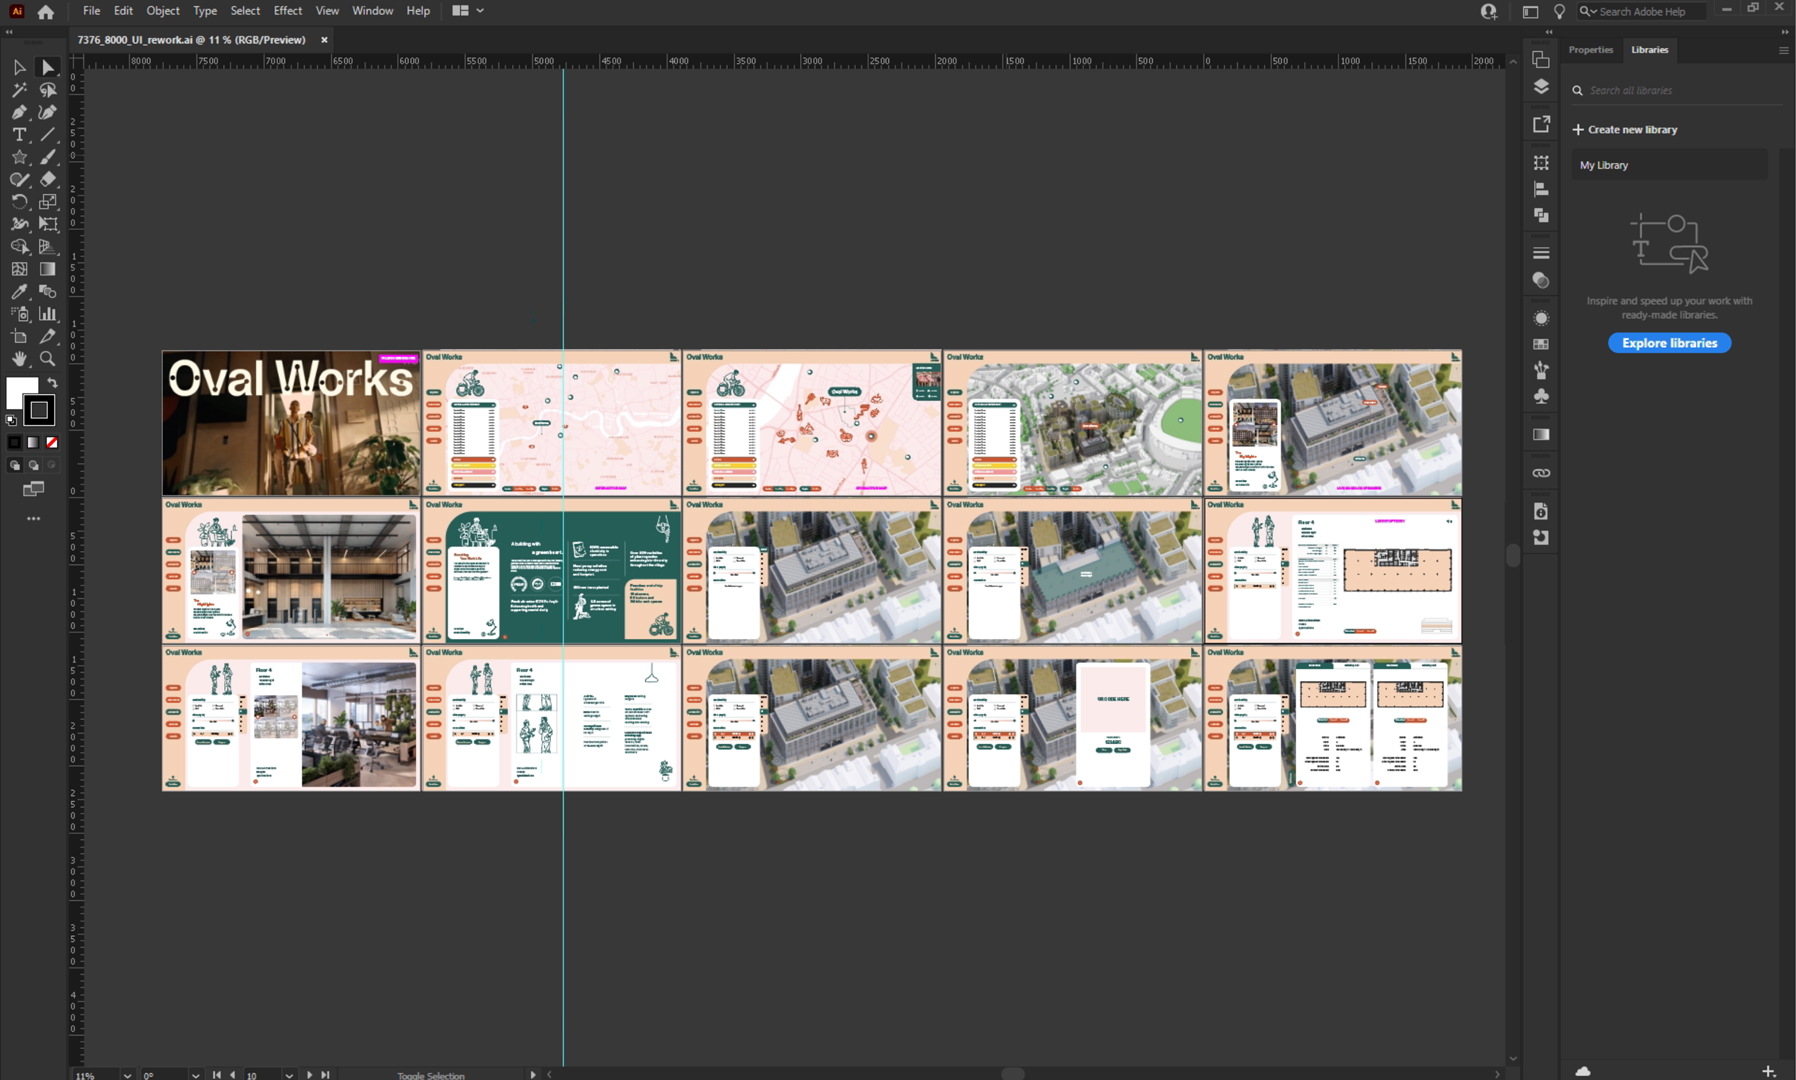Select the Slice tool
This screenshot has height=1080, width=1796.
point(47,336)
